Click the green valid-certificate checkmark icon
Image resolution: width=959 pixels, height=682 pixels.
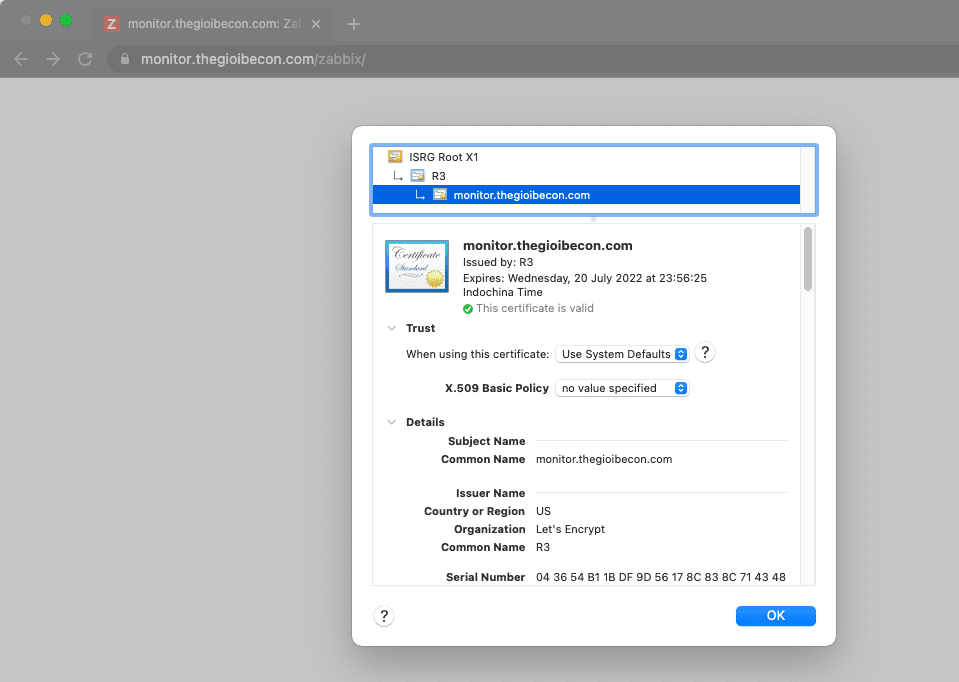tap(470, 308)
